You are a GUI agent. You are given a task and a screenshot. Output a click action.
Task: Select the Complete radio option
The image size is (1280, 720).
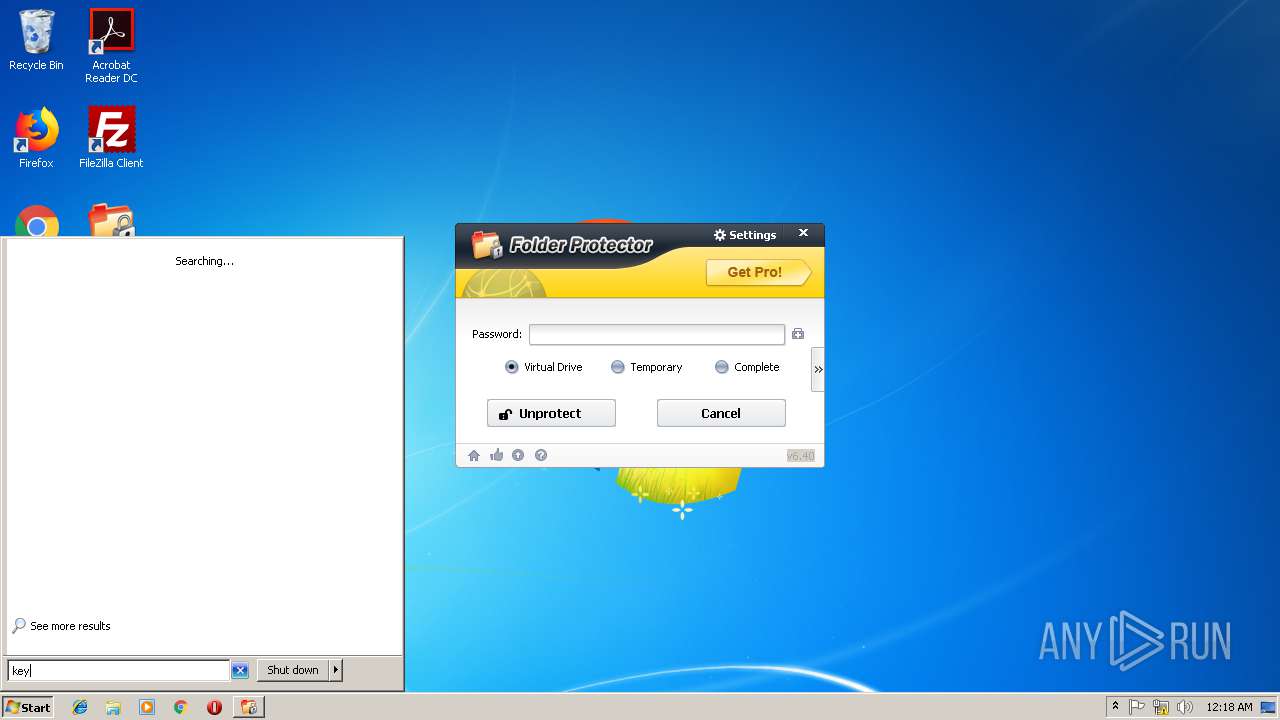747,367
